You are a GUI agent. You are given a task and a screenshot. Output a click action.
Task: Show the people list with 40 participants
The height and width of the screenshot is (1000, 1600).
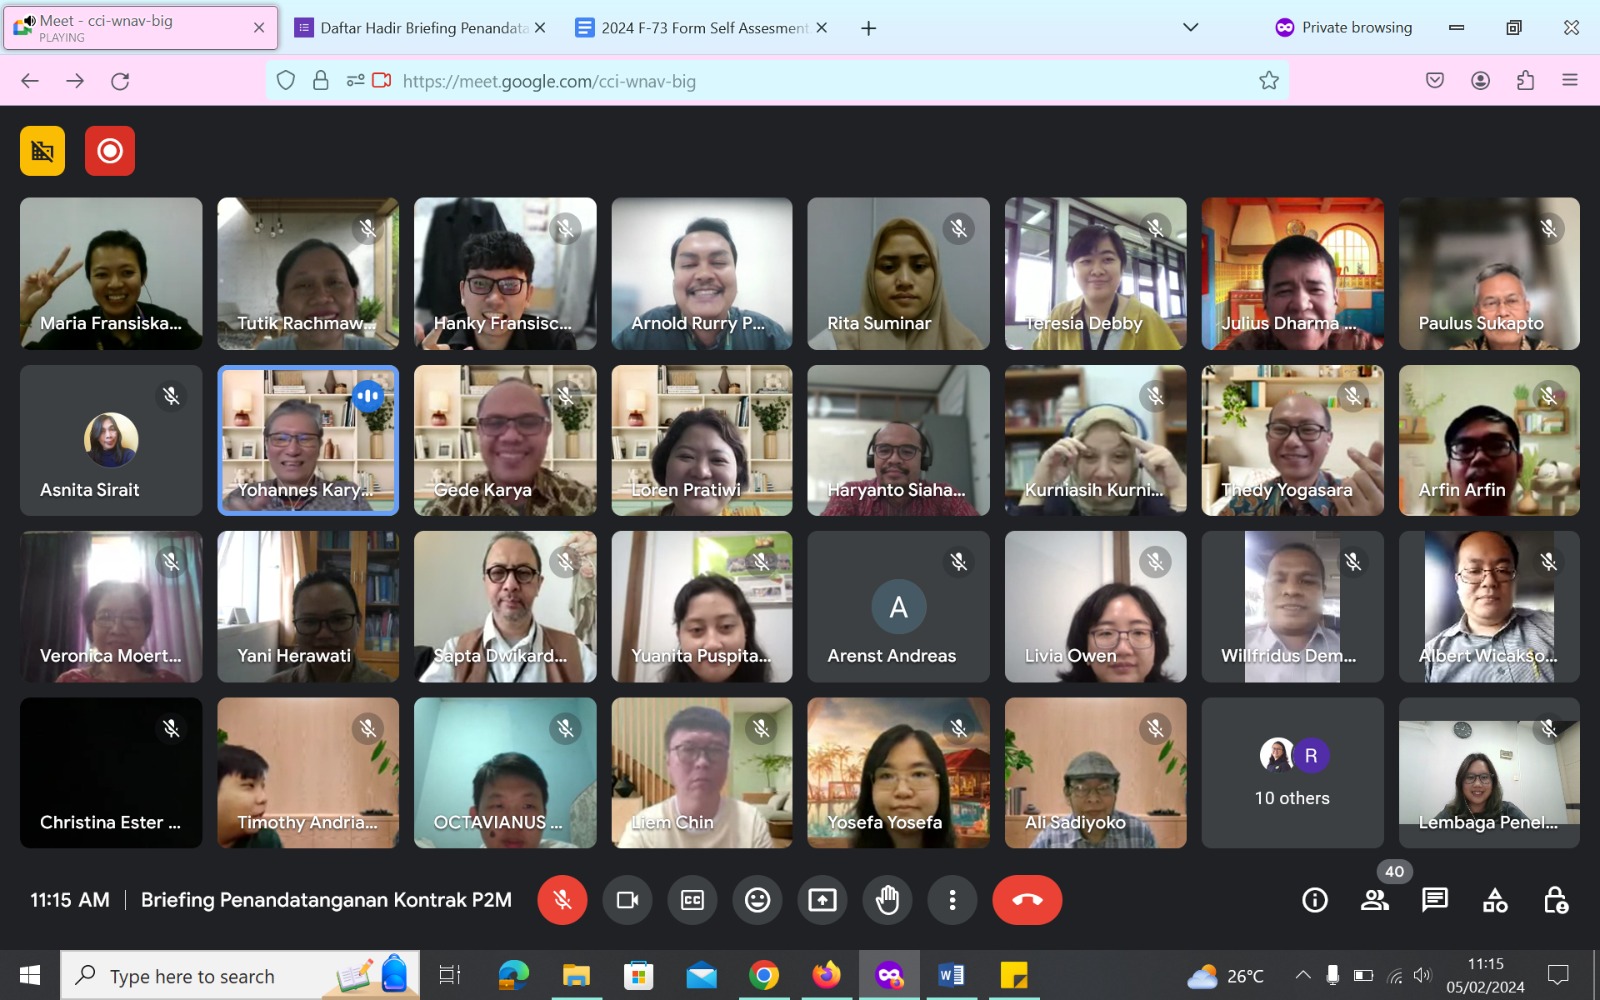[1375, 900]
